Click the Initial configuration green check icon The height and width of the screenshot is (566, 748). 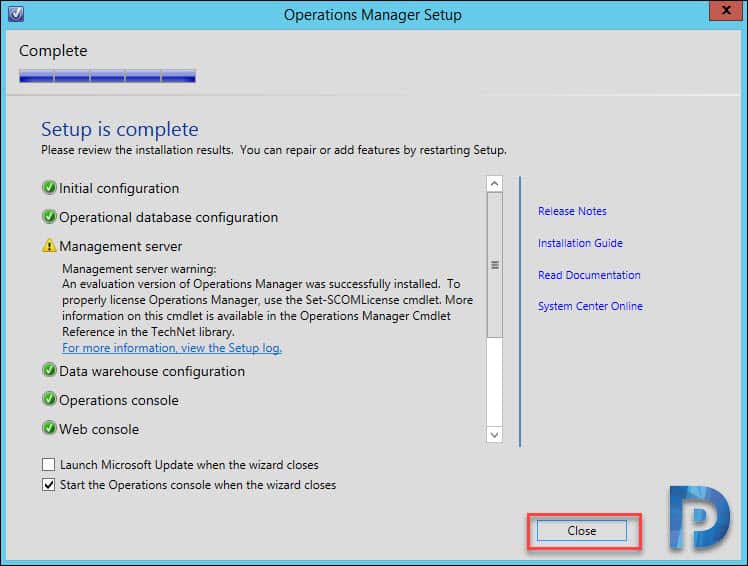coord(49,188)
